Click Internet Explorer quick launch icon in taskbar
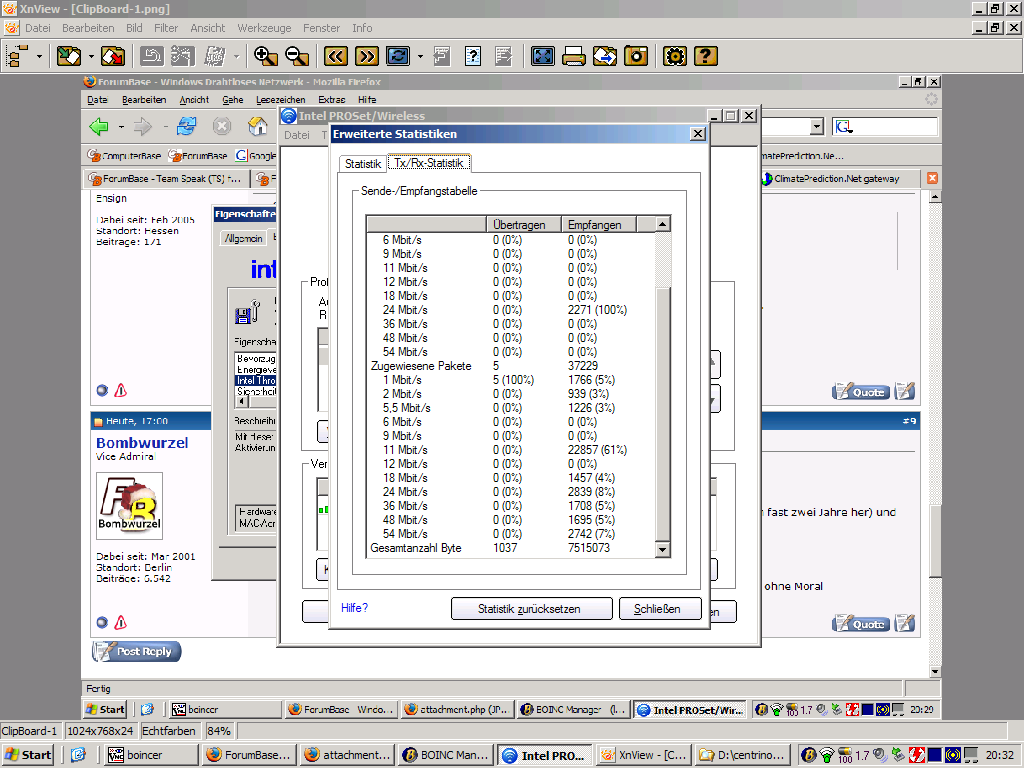The height and width of the screenshot is (768, 1024). (x=78, y=755)
